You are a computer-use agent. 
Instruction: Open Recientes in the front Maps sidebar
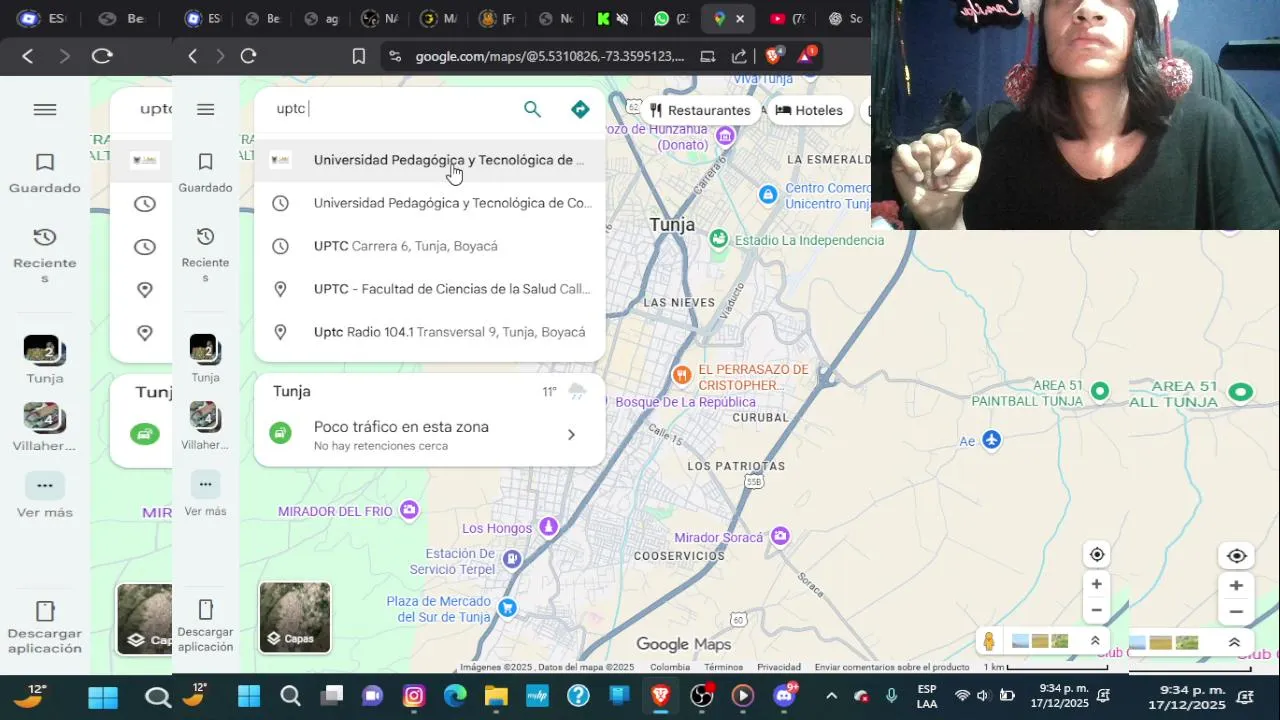click(205, 254)
